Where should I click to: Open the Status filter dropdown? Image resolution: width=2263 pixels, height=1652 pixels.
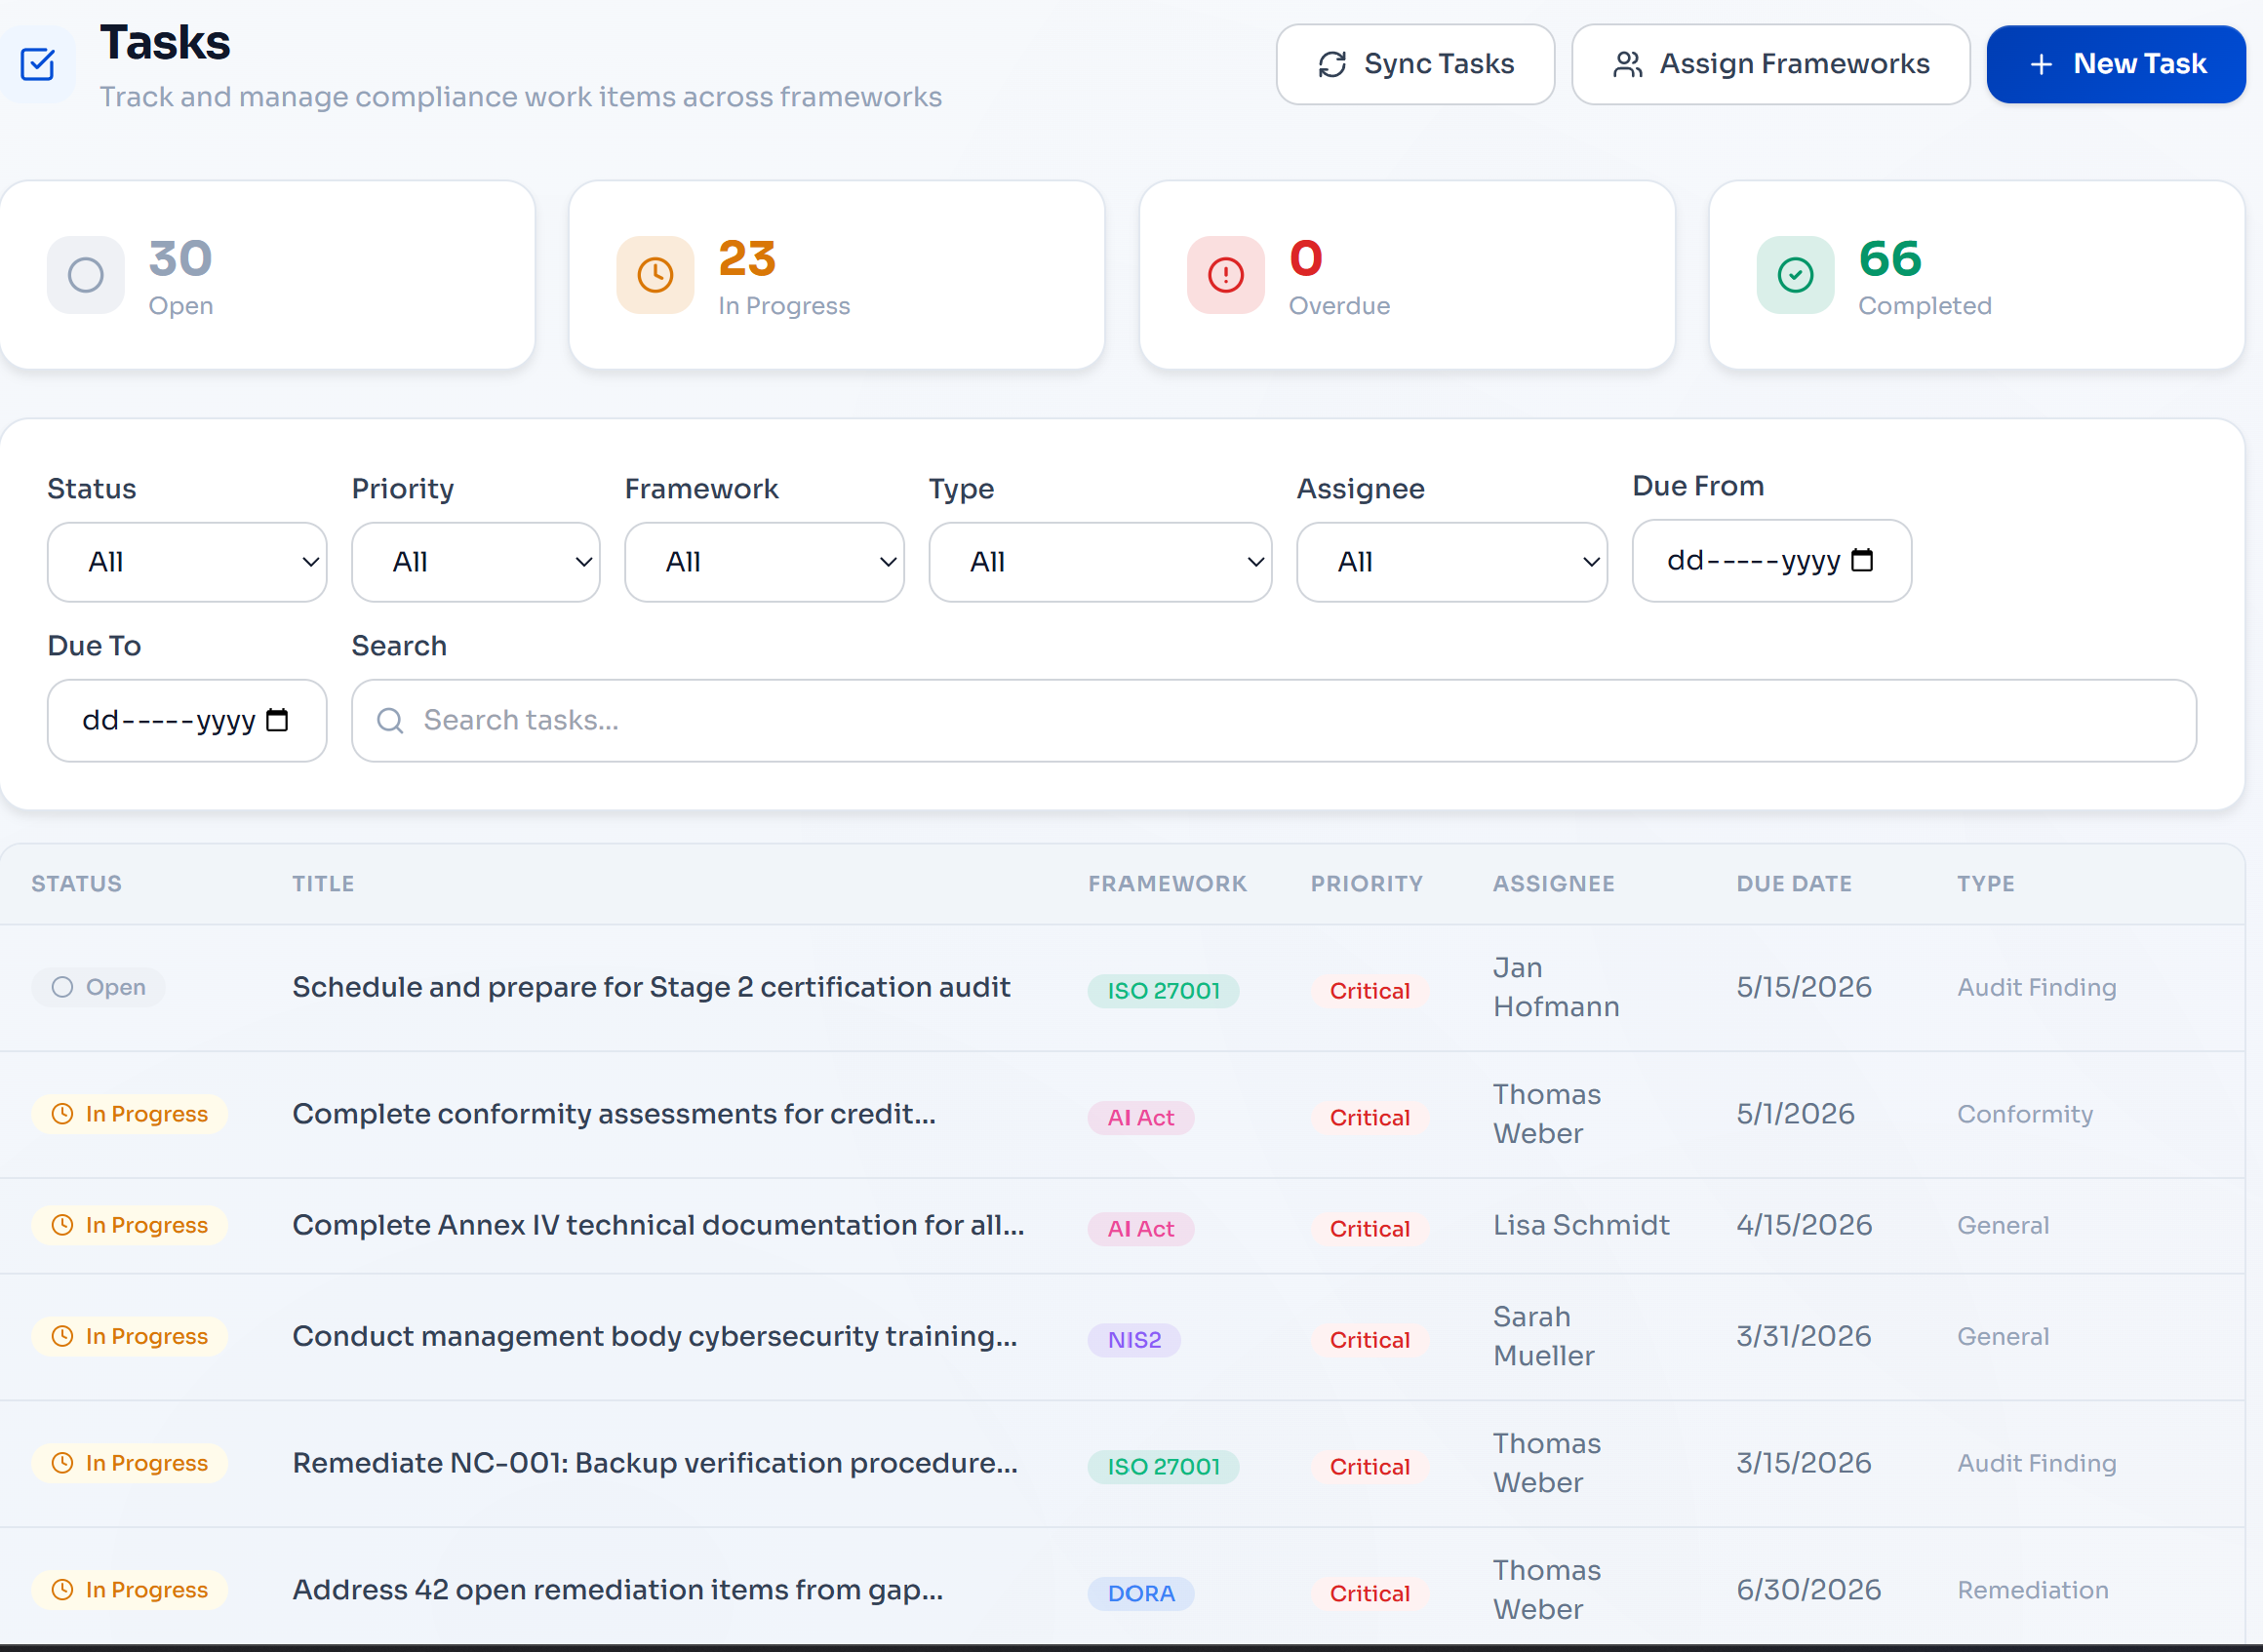(187, 561)
